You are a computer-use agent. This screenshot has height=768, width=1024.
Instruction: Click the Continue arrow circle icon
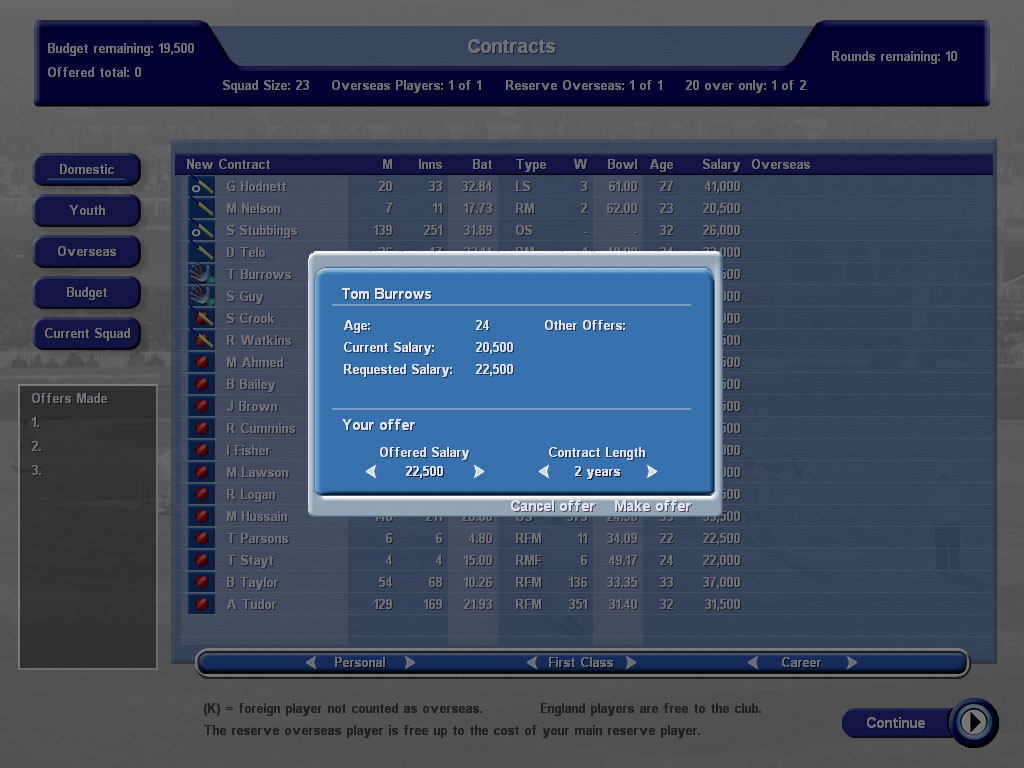tap(974, 722)
